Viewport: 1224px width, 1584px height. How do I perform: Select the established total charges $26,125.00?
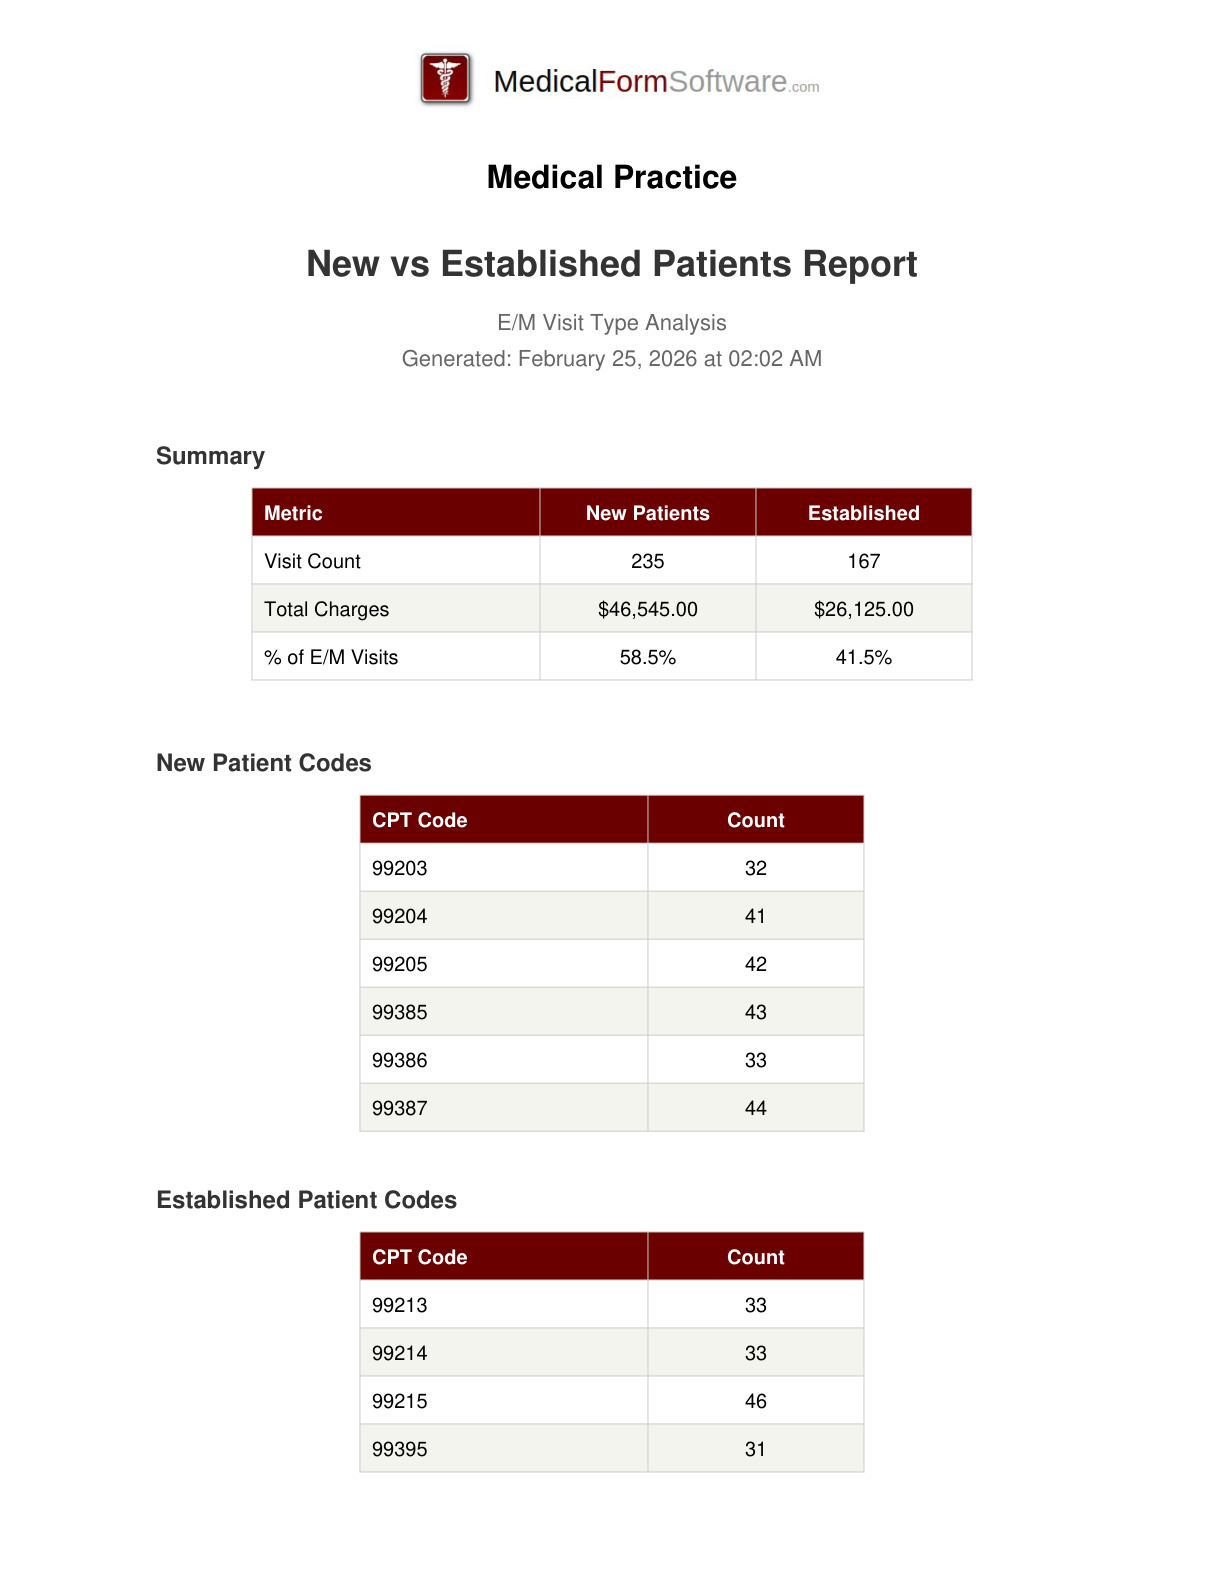tap(863, 609)
